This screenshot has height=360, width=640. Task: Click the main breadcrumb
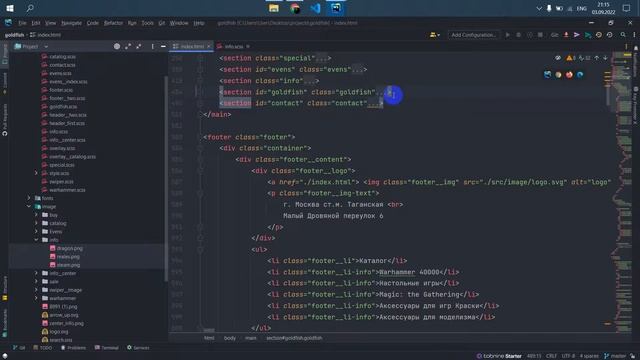251,338
